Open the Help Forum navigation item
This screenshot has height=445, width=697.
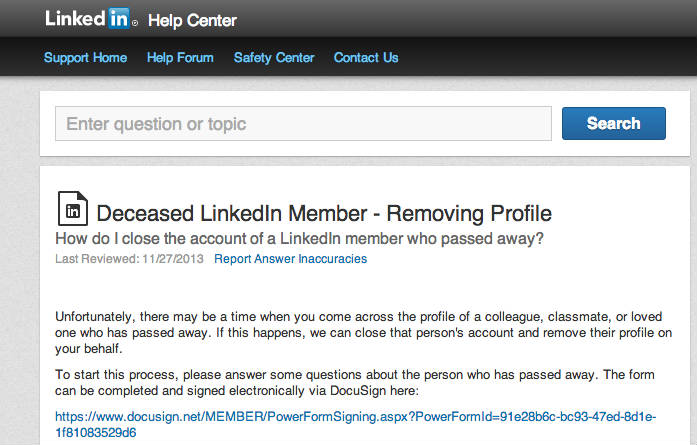pyautogui.click(x=180, y=57)
